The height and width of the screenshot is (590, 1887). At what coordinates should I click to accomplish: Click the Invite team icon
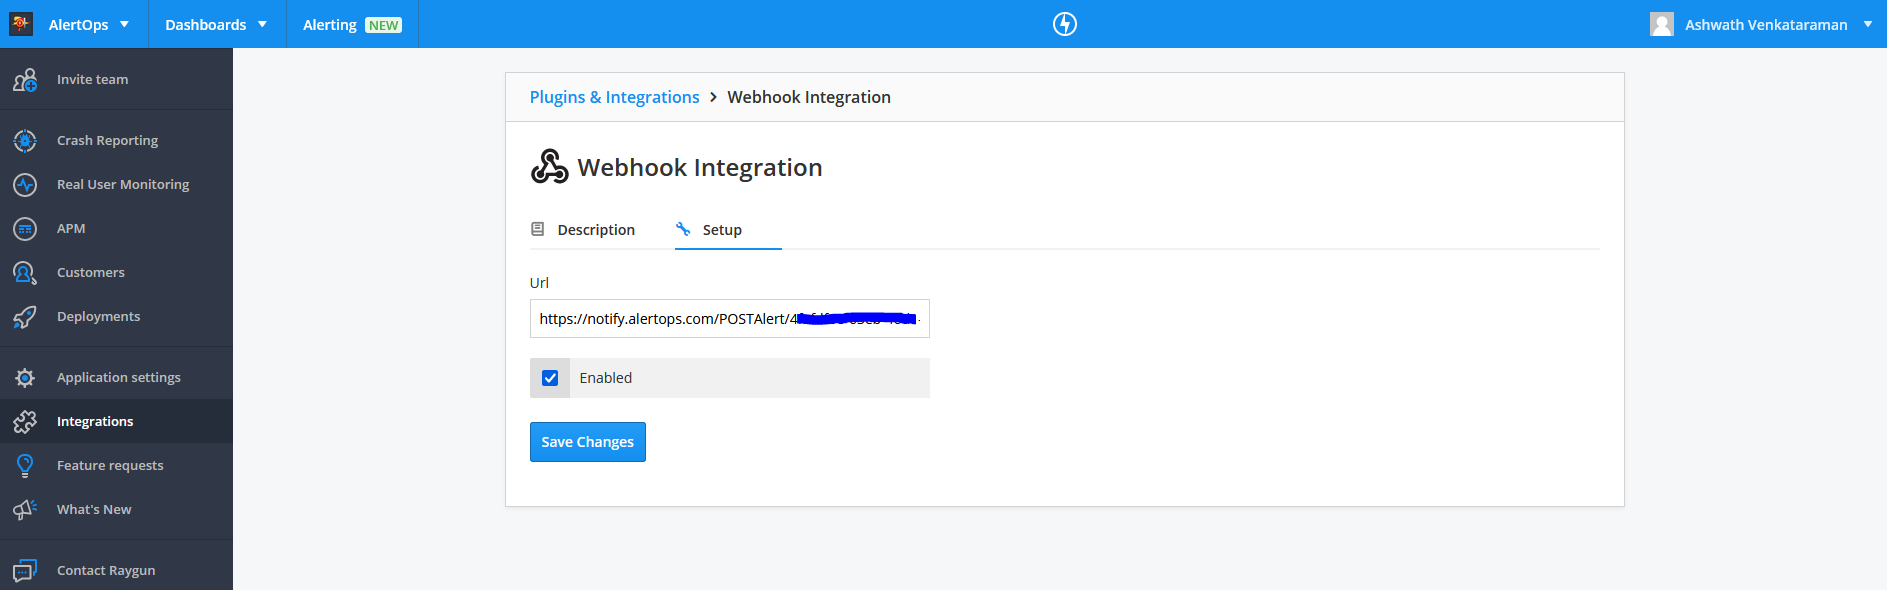point(25,80)
